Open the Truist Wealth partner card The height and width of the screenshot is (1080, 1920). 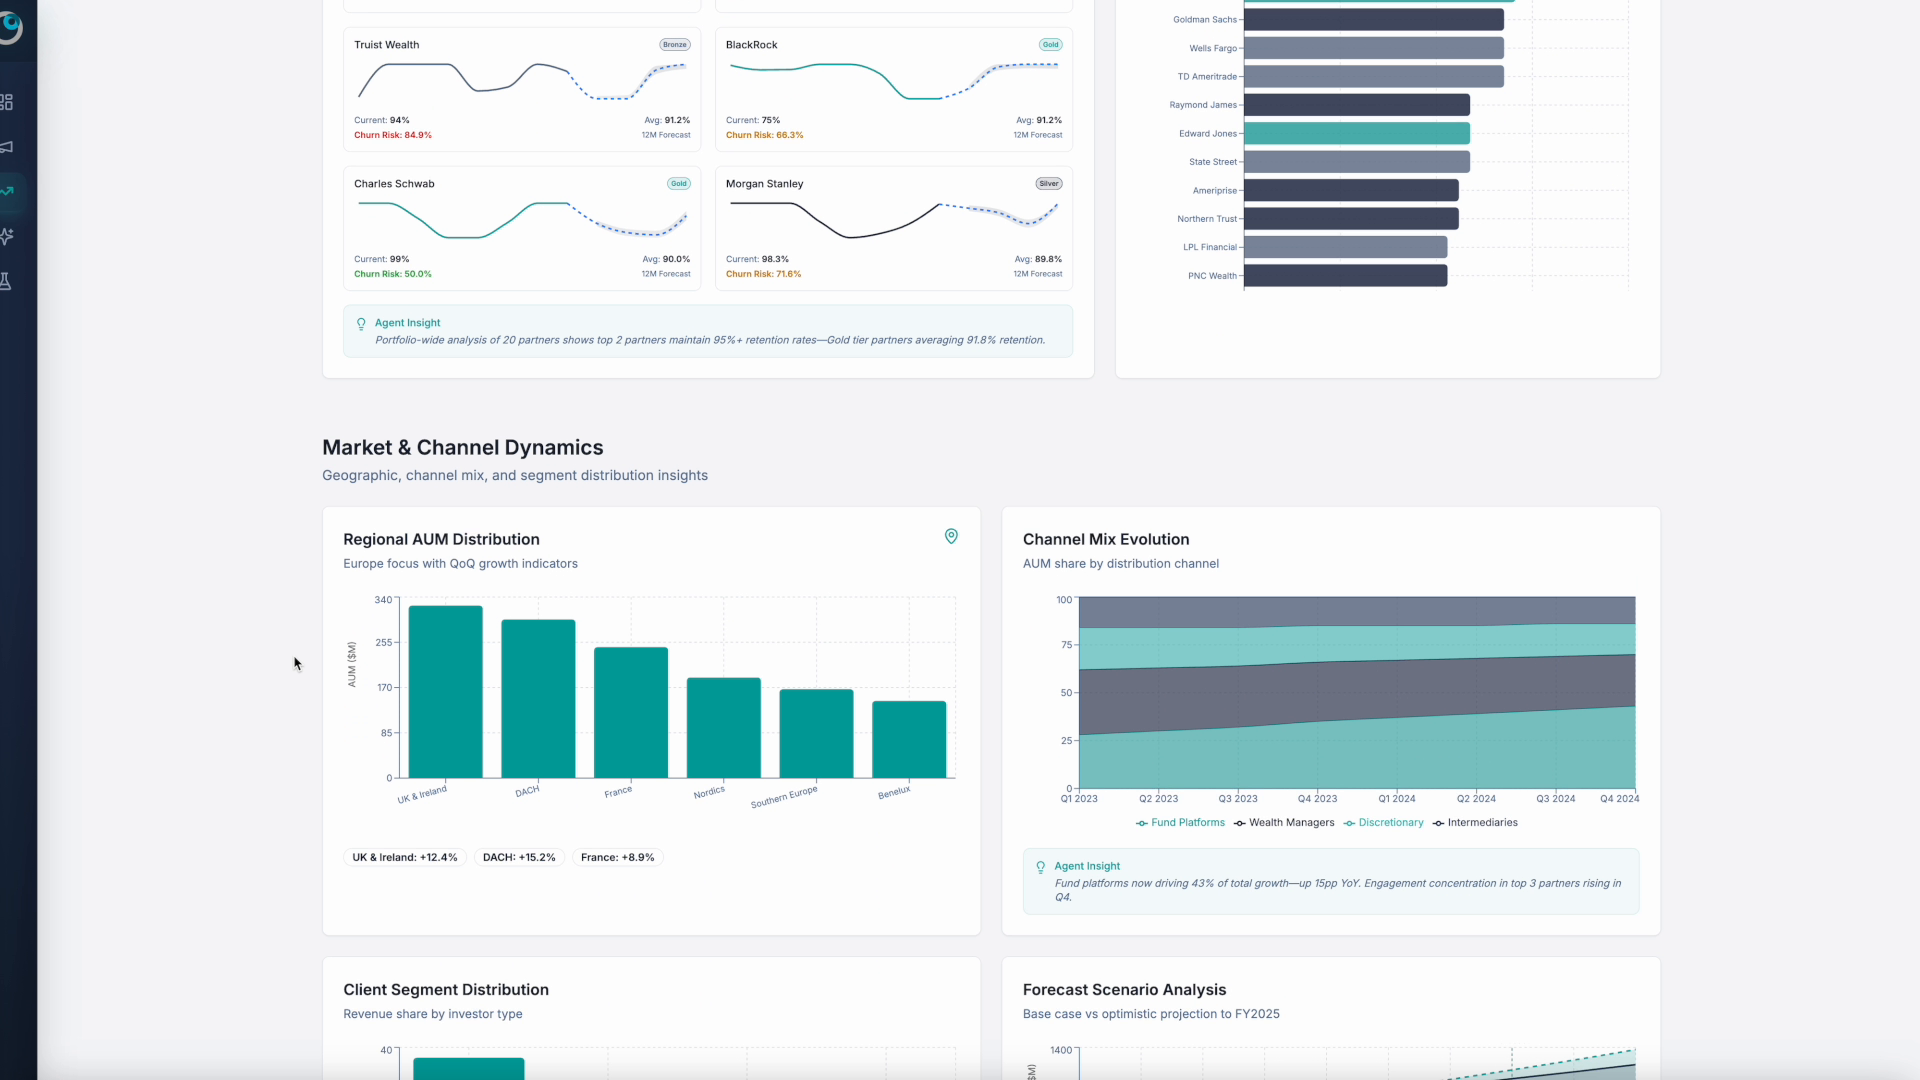click(521, 89)
